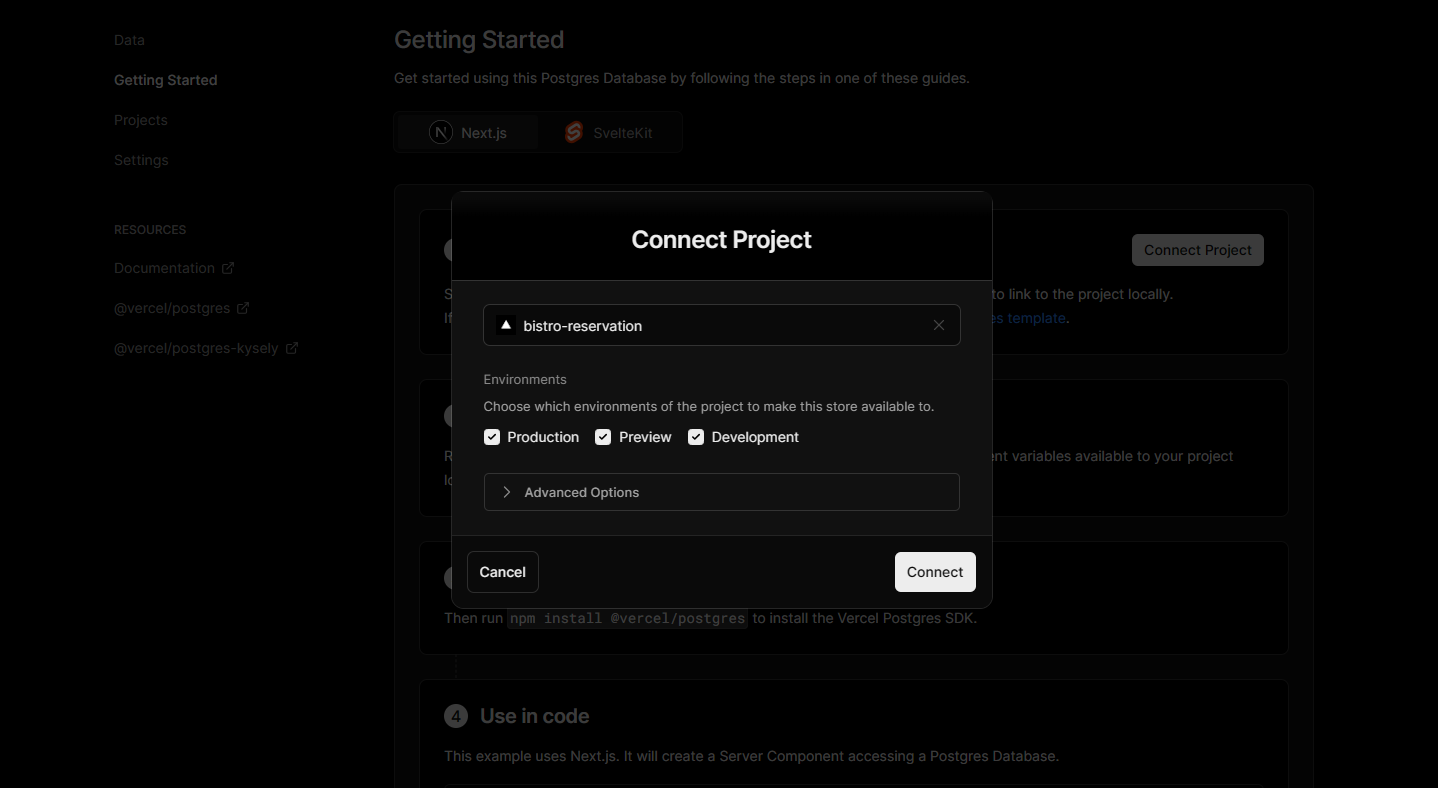
Task: Click the Next.js logo icon
Action: [x=441, y=132]
